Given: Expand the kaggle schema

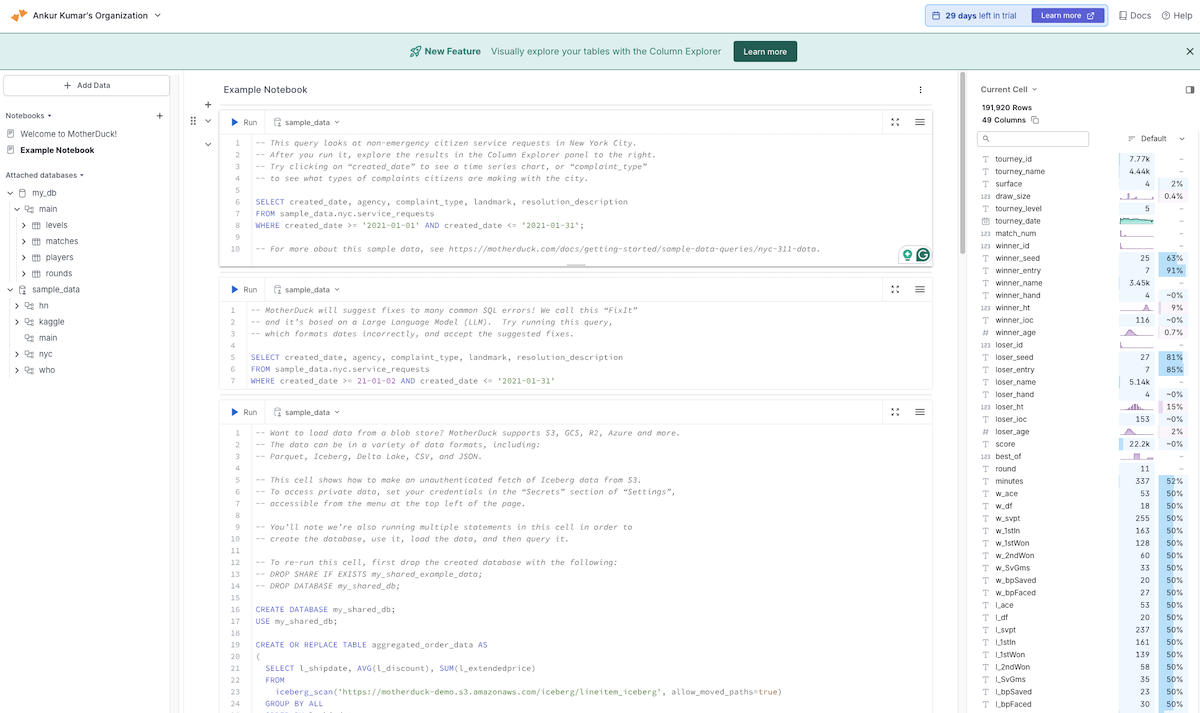Looking at the screenshot, I should (17, 322).
